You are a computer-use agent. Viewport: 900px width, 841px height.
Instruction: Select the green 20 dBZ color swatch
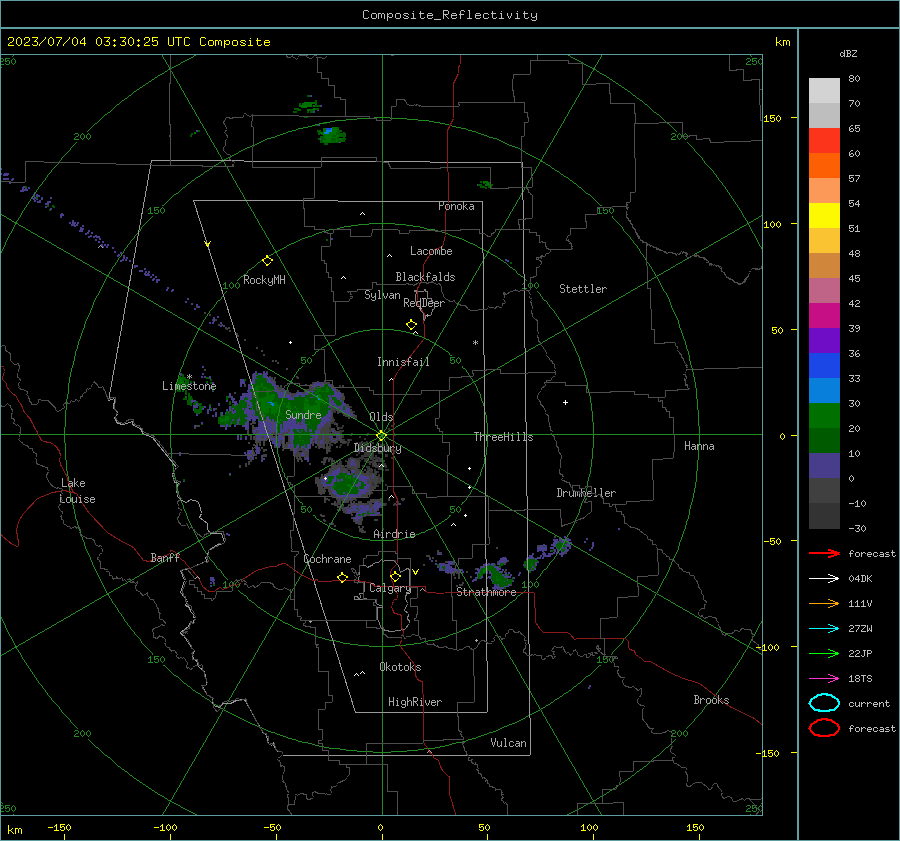pos(824,416)
